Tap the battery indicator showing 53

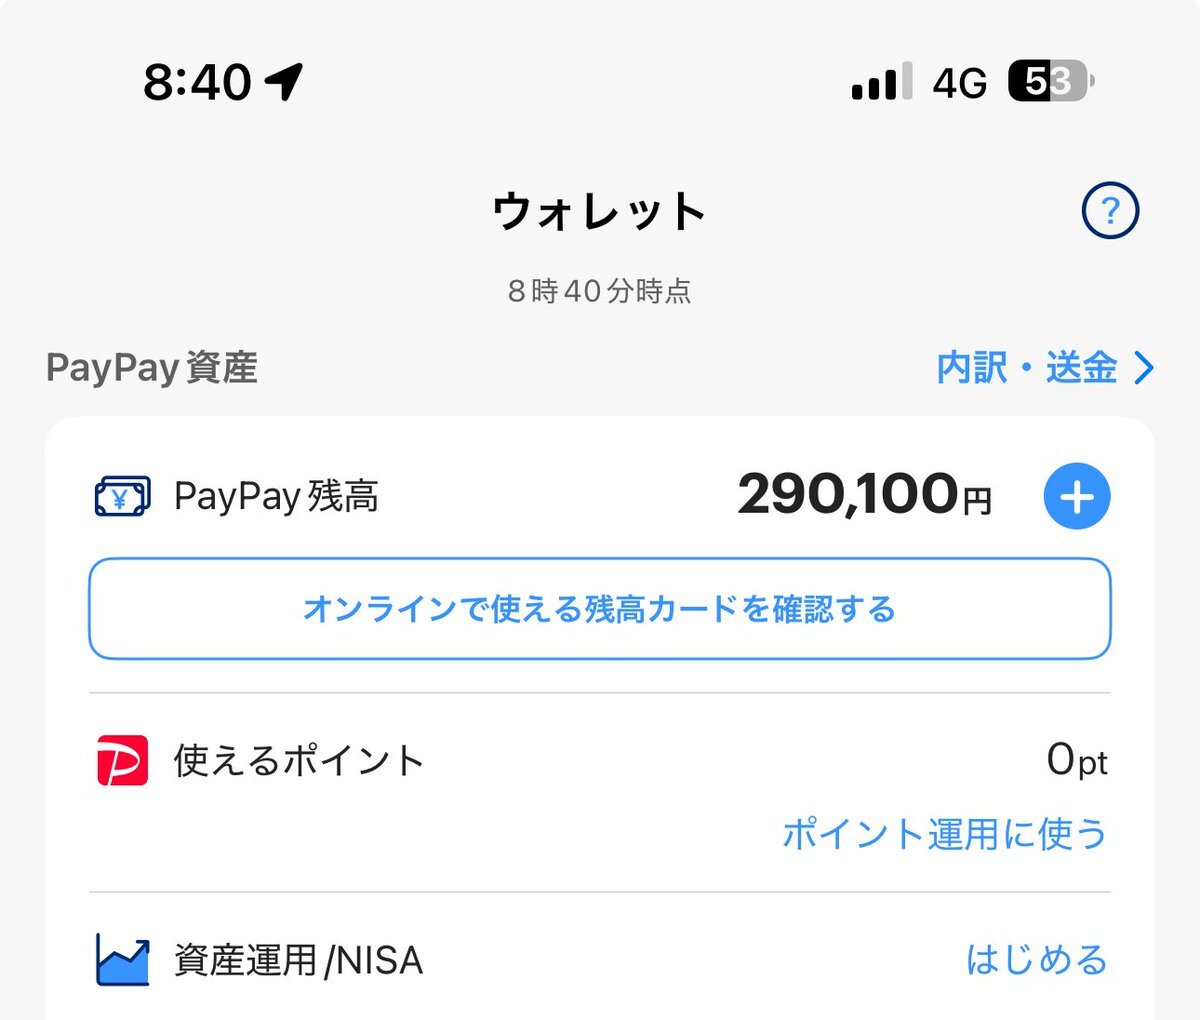(1051, 81)
